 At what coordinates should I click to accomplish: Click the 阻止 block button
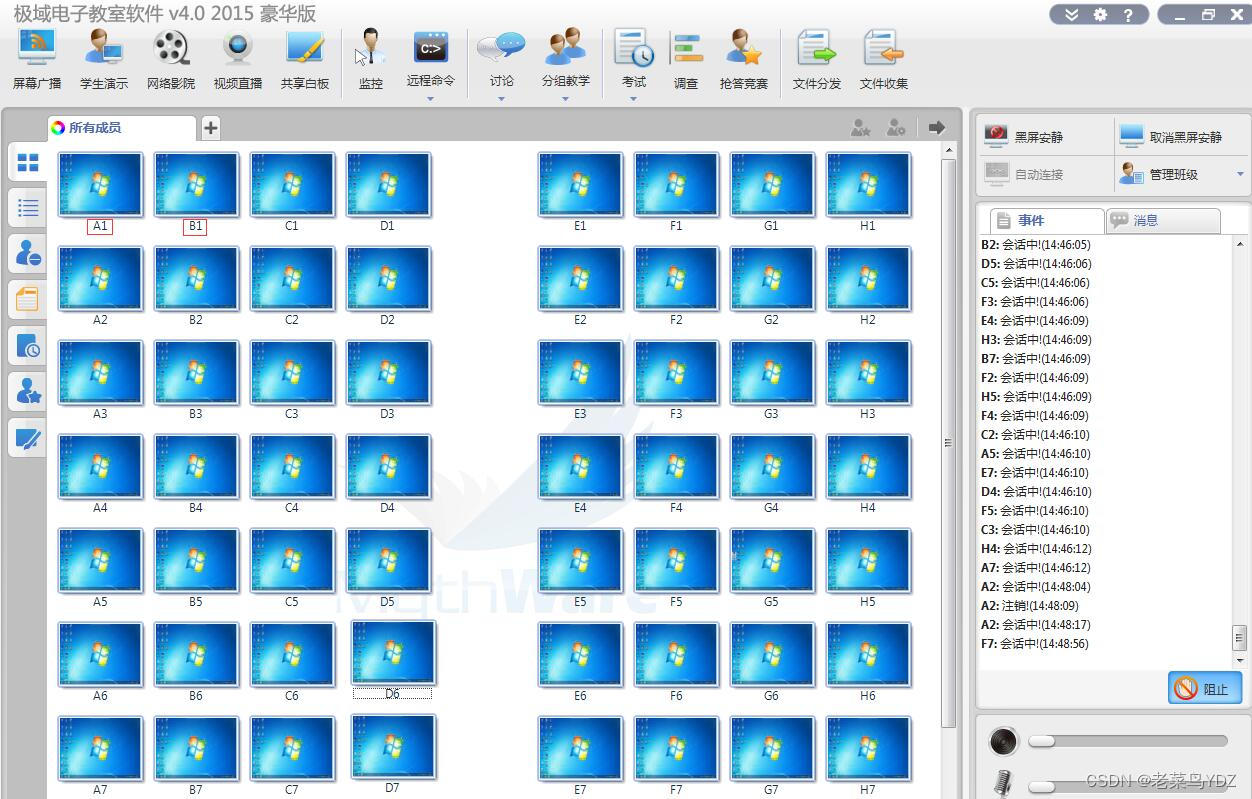coord(1204,688)
